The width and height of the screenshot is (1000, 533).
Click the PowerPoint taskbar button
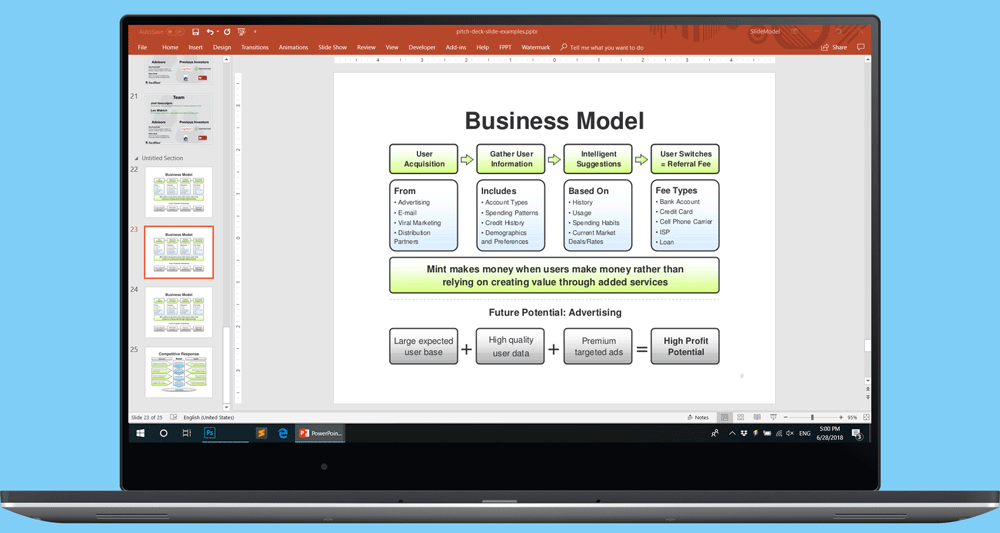coord(320,433)
